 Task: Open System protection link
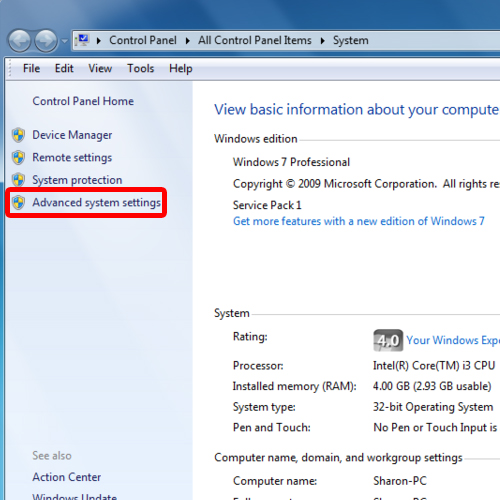tap(77, 180)
